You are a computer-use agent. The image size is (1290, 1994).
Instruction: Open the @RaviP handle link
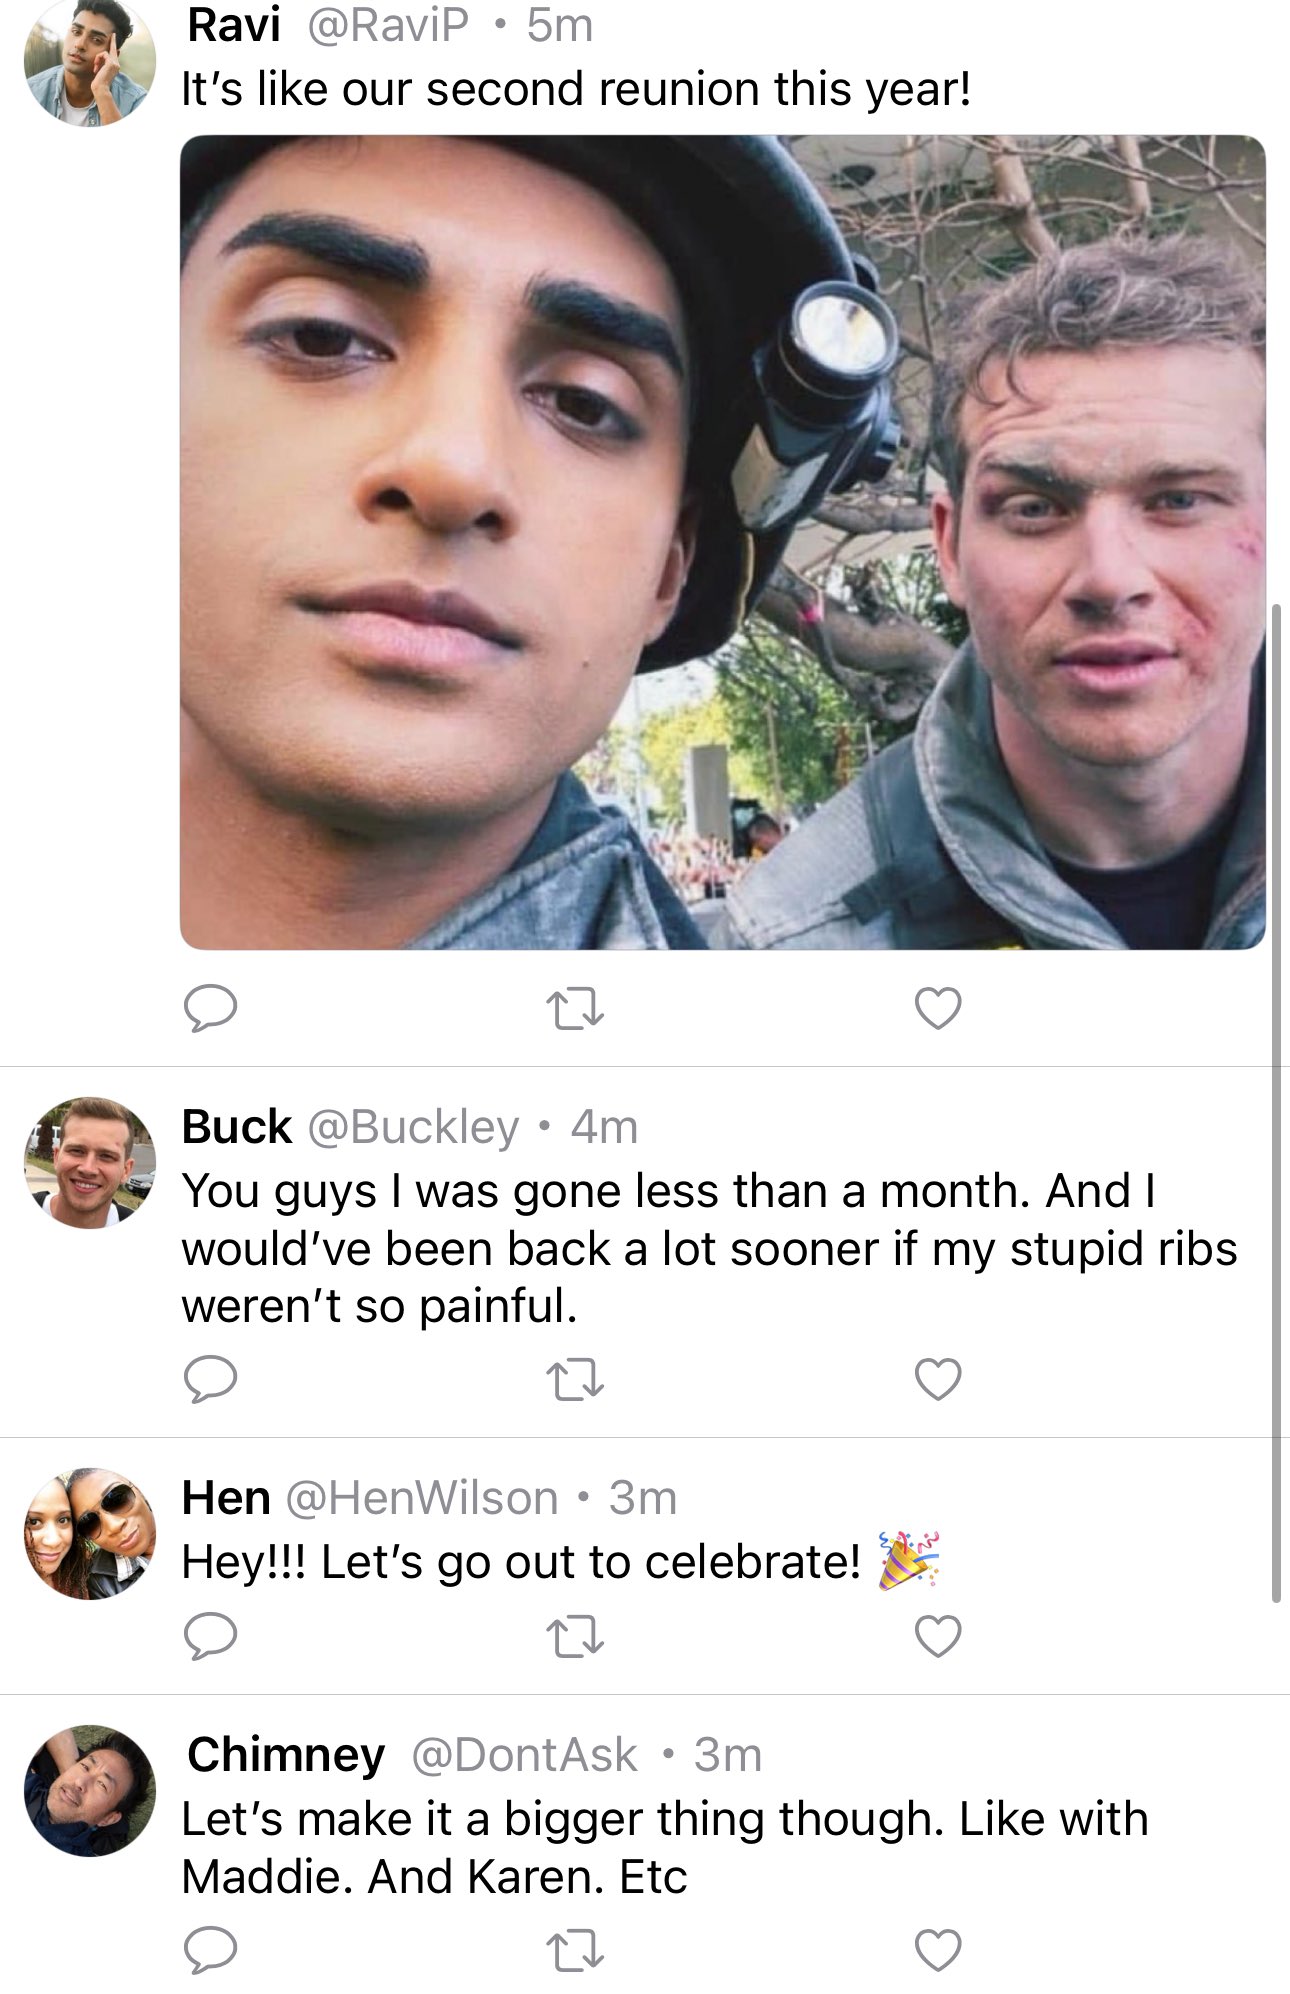point(387,25)
